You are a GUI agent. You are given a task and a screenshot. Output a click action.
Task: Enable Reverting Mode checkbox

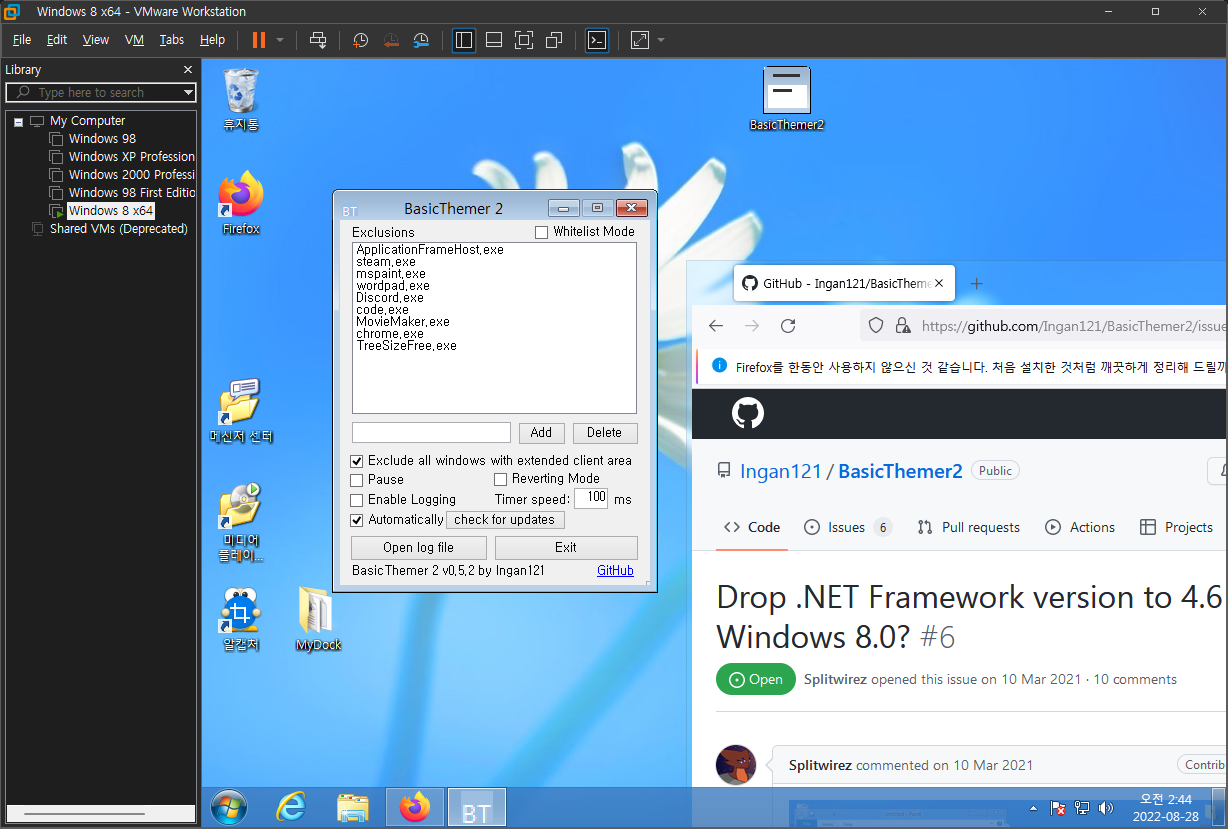[x=501, y=480]
